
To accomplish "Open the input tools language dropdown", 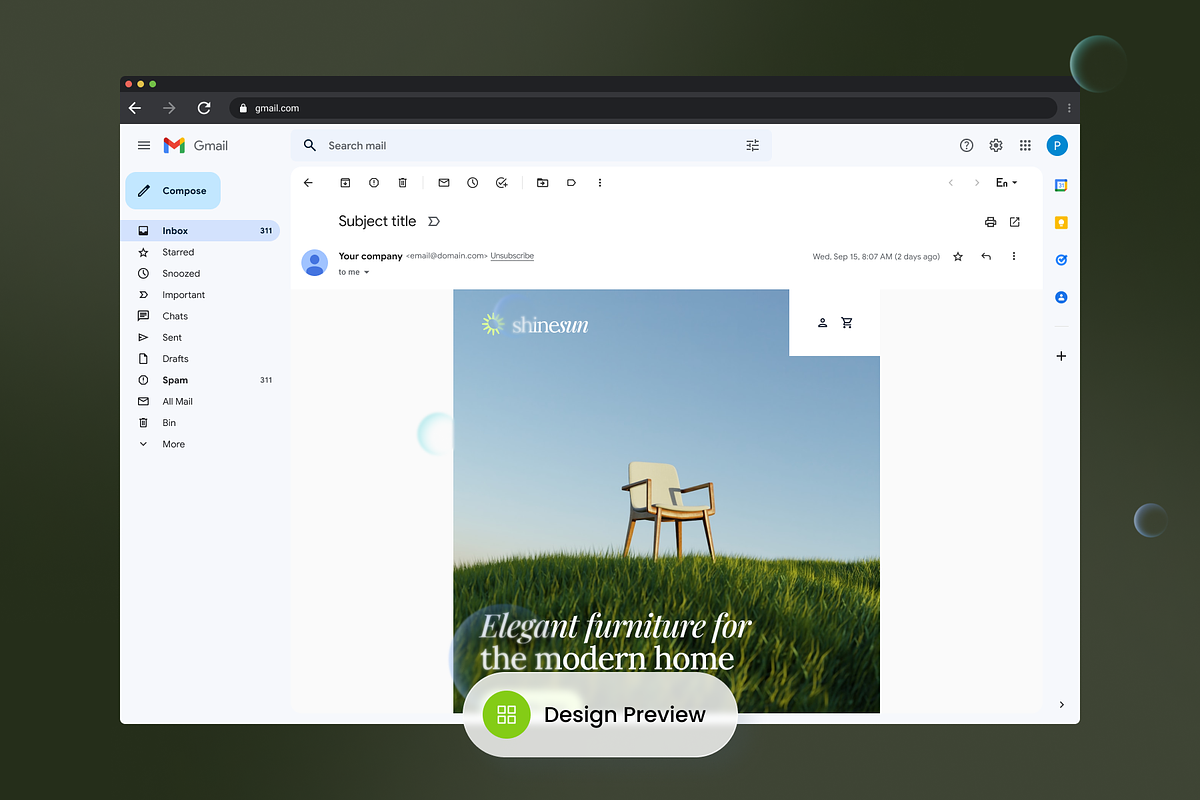I will [x=1007, y=183].
